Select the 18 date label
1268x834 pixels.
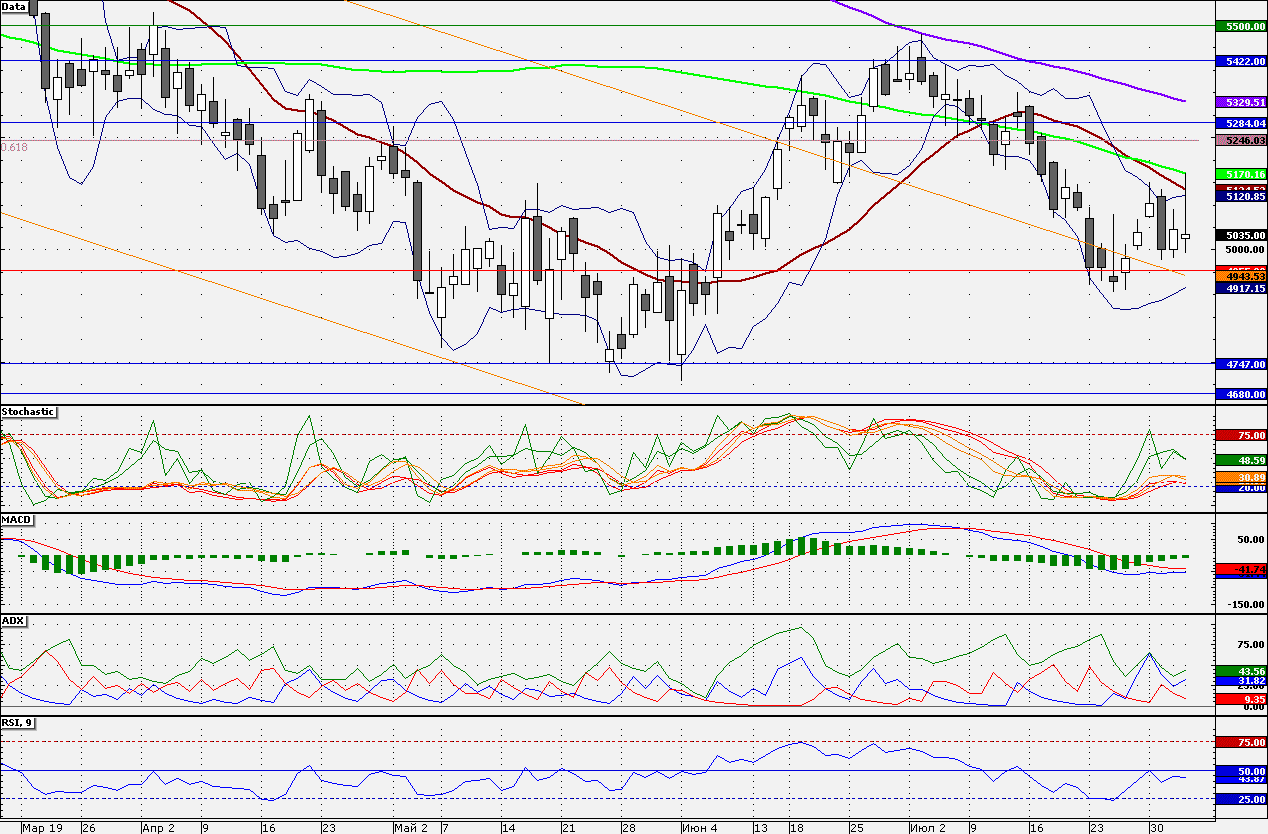[796, 828]
